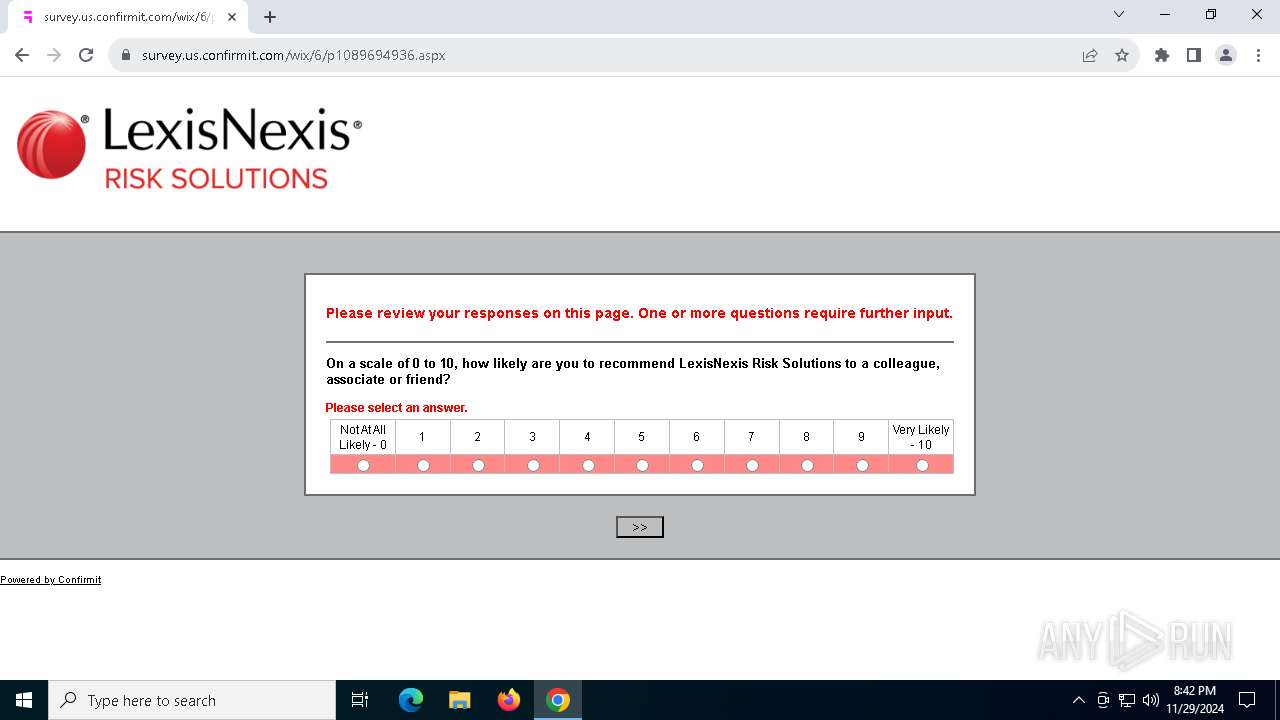Screen dimensions: 1280x720
Task: Open volume control tray icon
Action: point(1151,700)
